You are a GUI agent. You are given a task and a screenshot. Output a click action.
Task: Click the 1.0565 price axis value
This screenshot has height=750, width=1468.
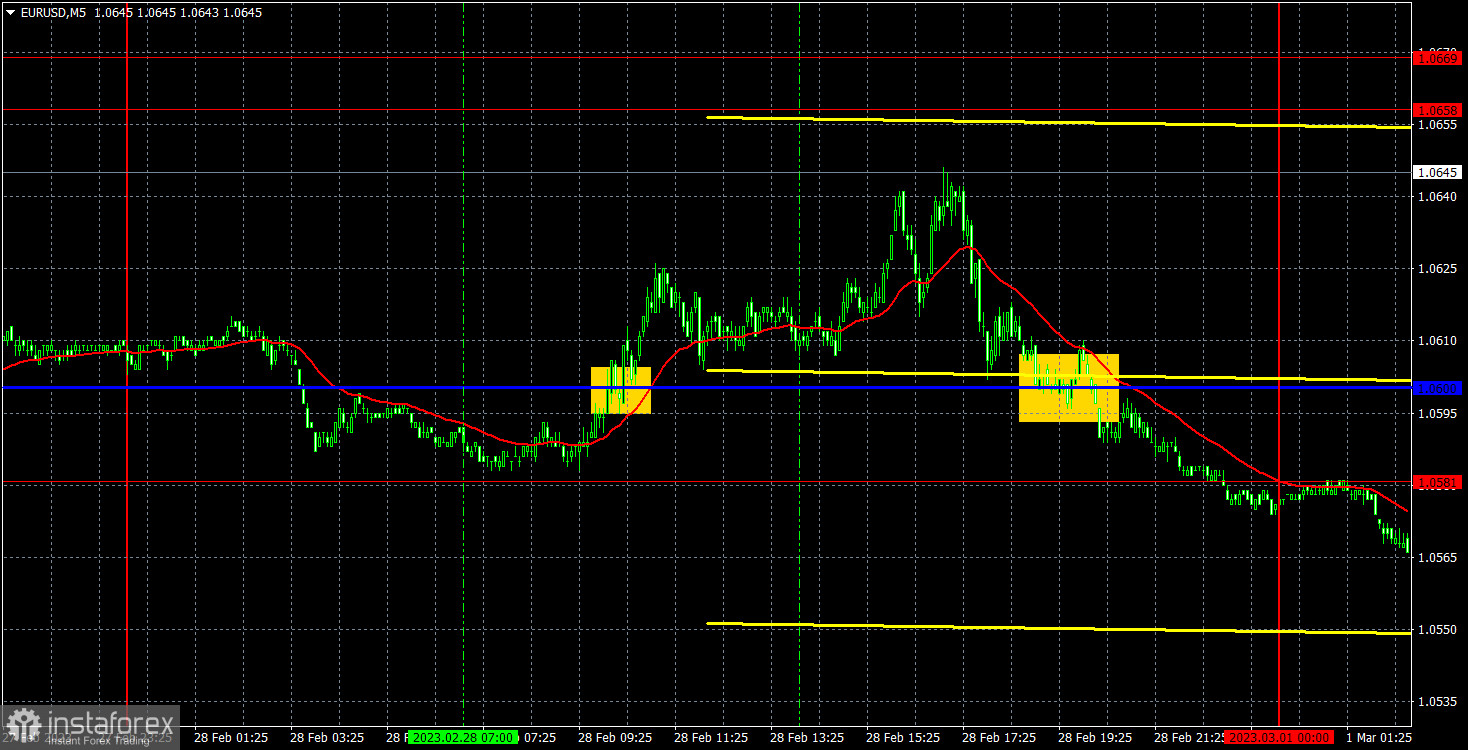[x=1438, y=557]
